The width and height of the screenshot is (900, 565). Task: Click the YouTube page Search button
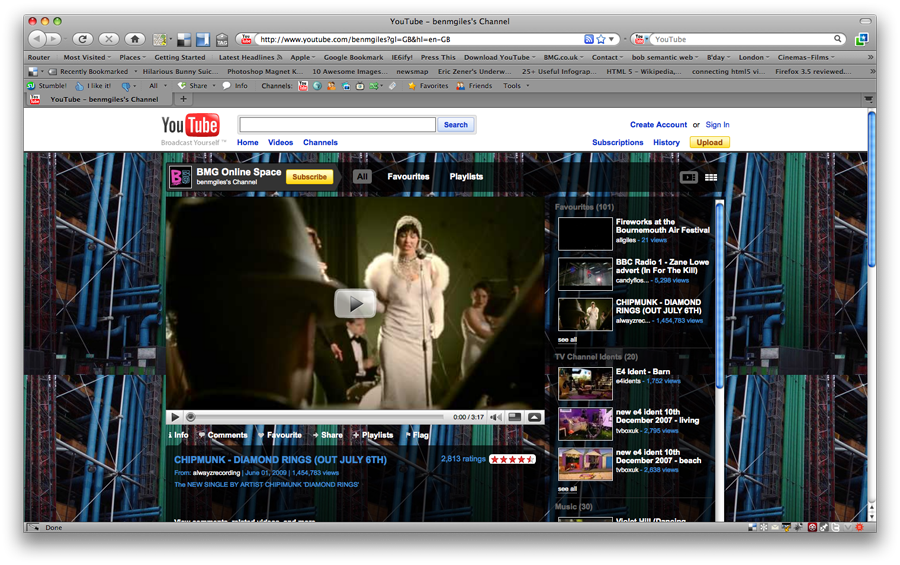pyautogui.click(x=456, y=125)
